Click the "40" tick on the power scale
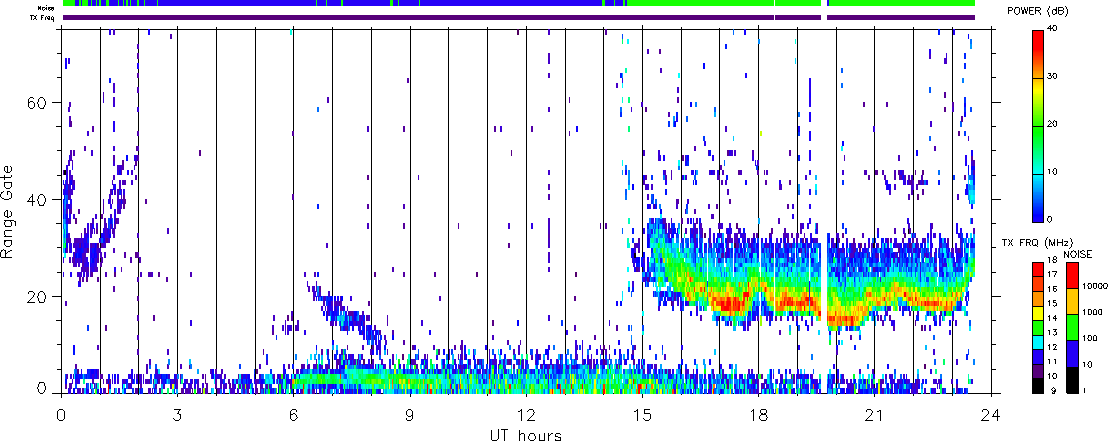Viewport: 1108px width, 441px height. pos(1053,29)
